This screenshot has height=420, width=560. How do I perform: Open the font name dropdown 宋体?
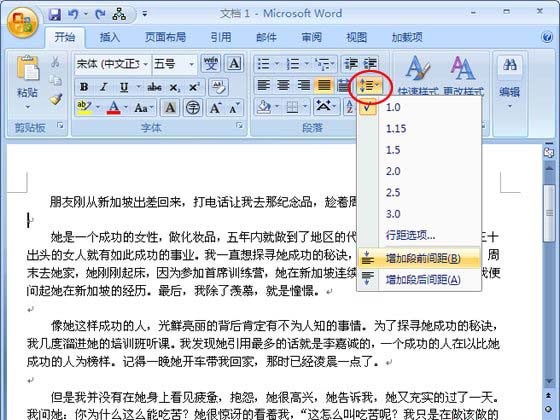click(113, 64)
